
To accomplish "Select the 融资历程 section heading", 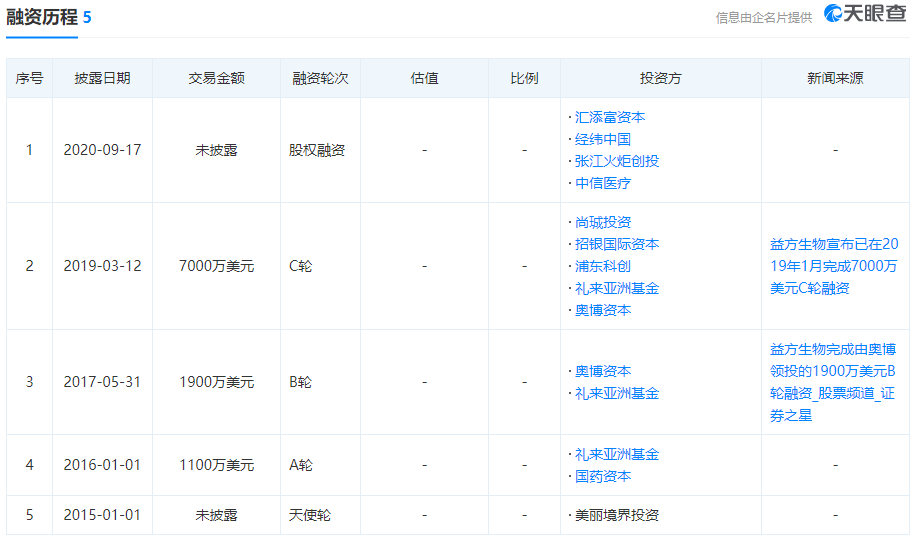I will pos(42,17).
